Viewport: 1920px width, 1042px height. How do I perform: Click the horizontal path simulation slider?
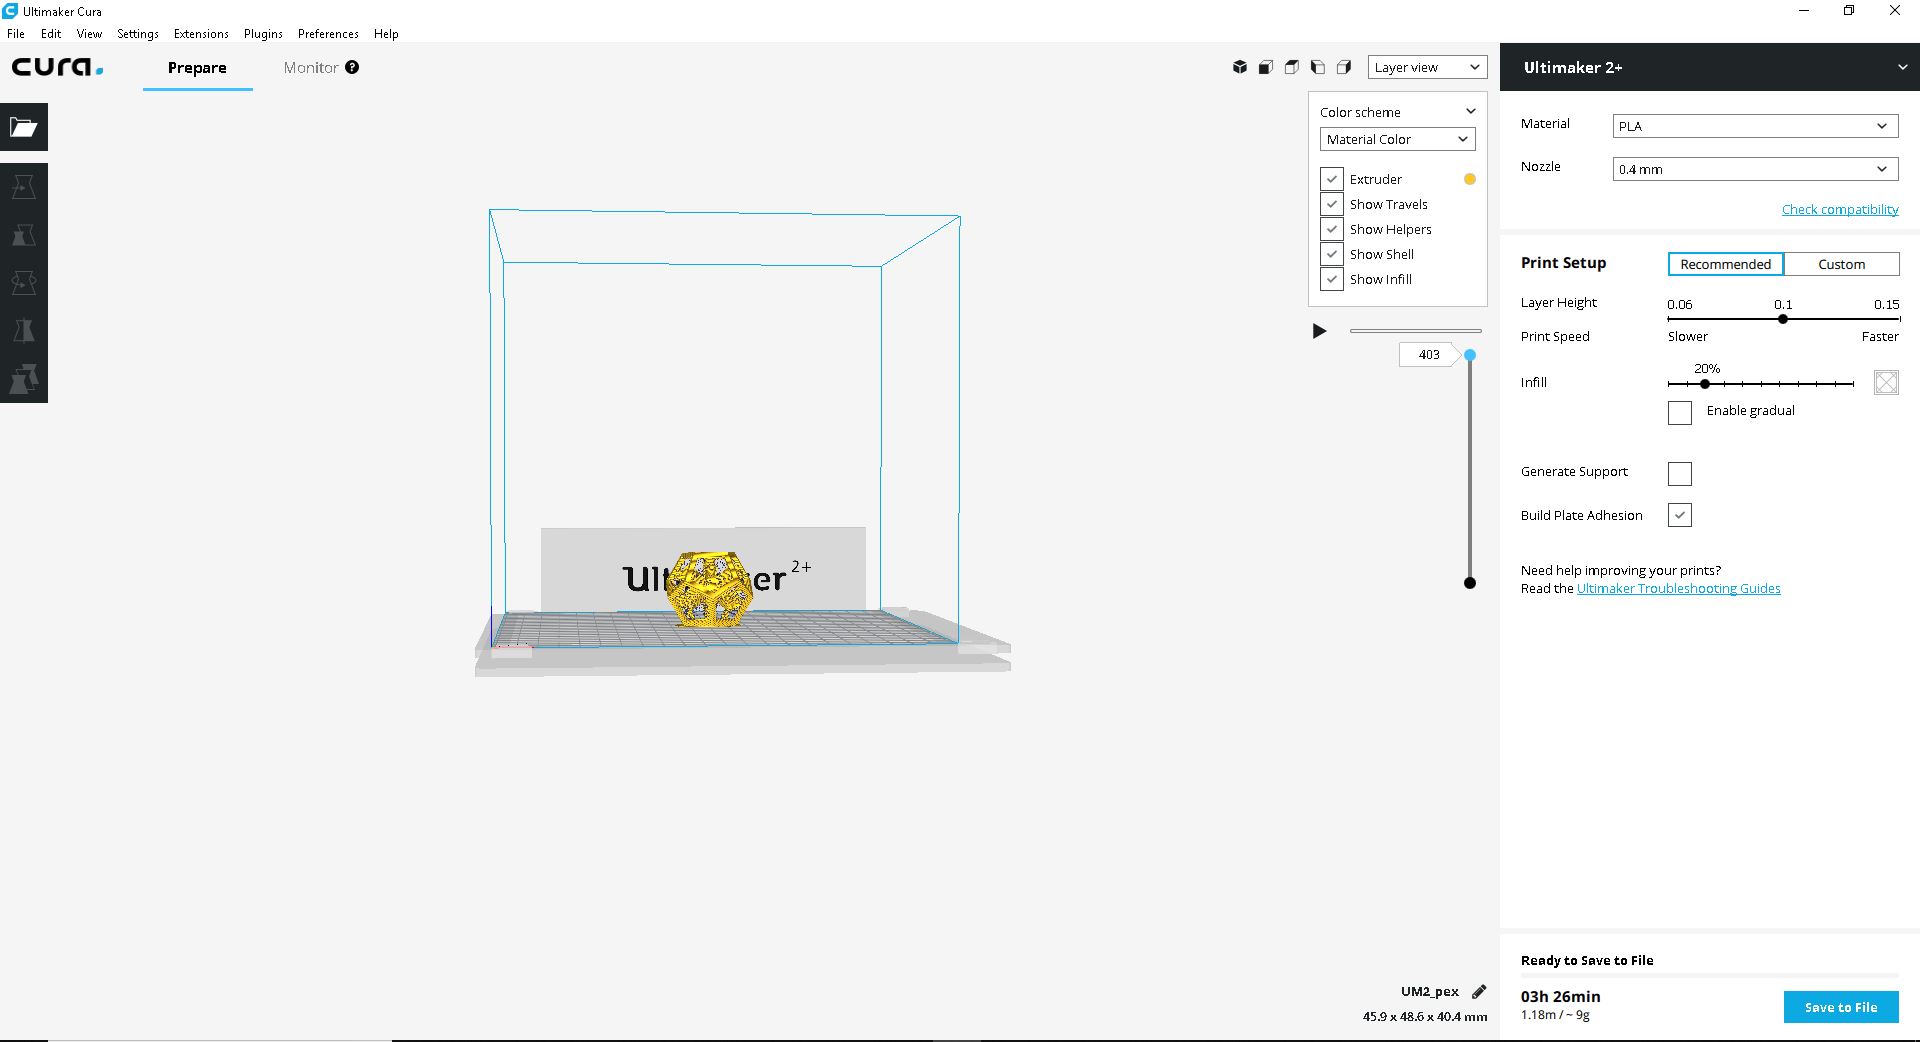(x=1416, y=331)
